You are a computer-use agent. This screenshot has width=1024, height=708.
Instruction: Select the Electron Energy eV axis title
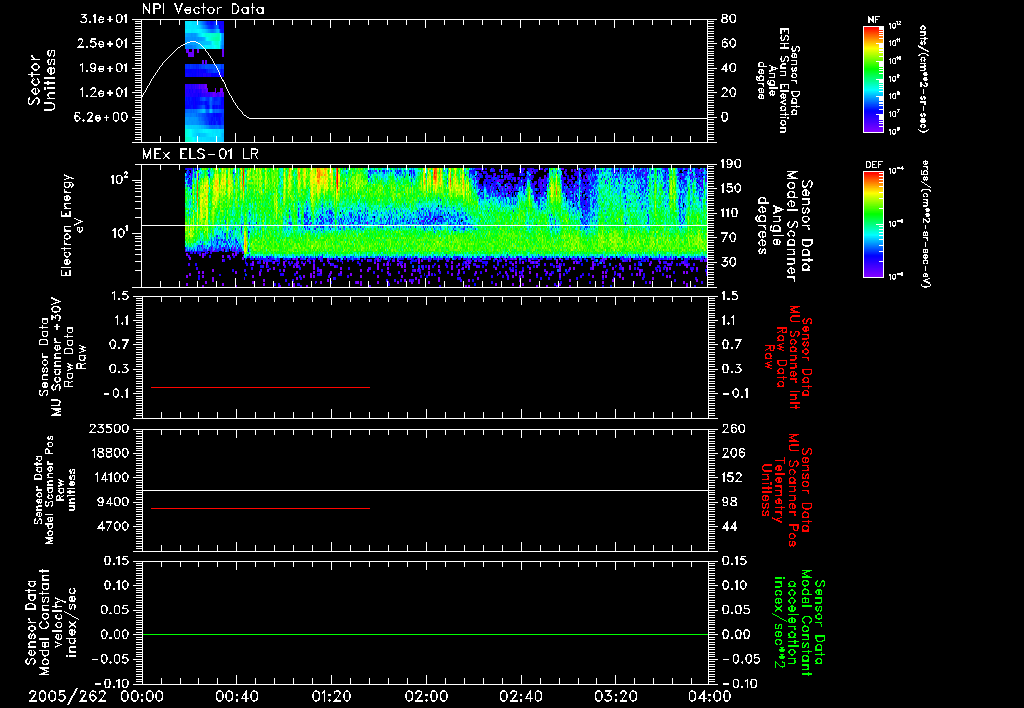[x=74, y=225]
